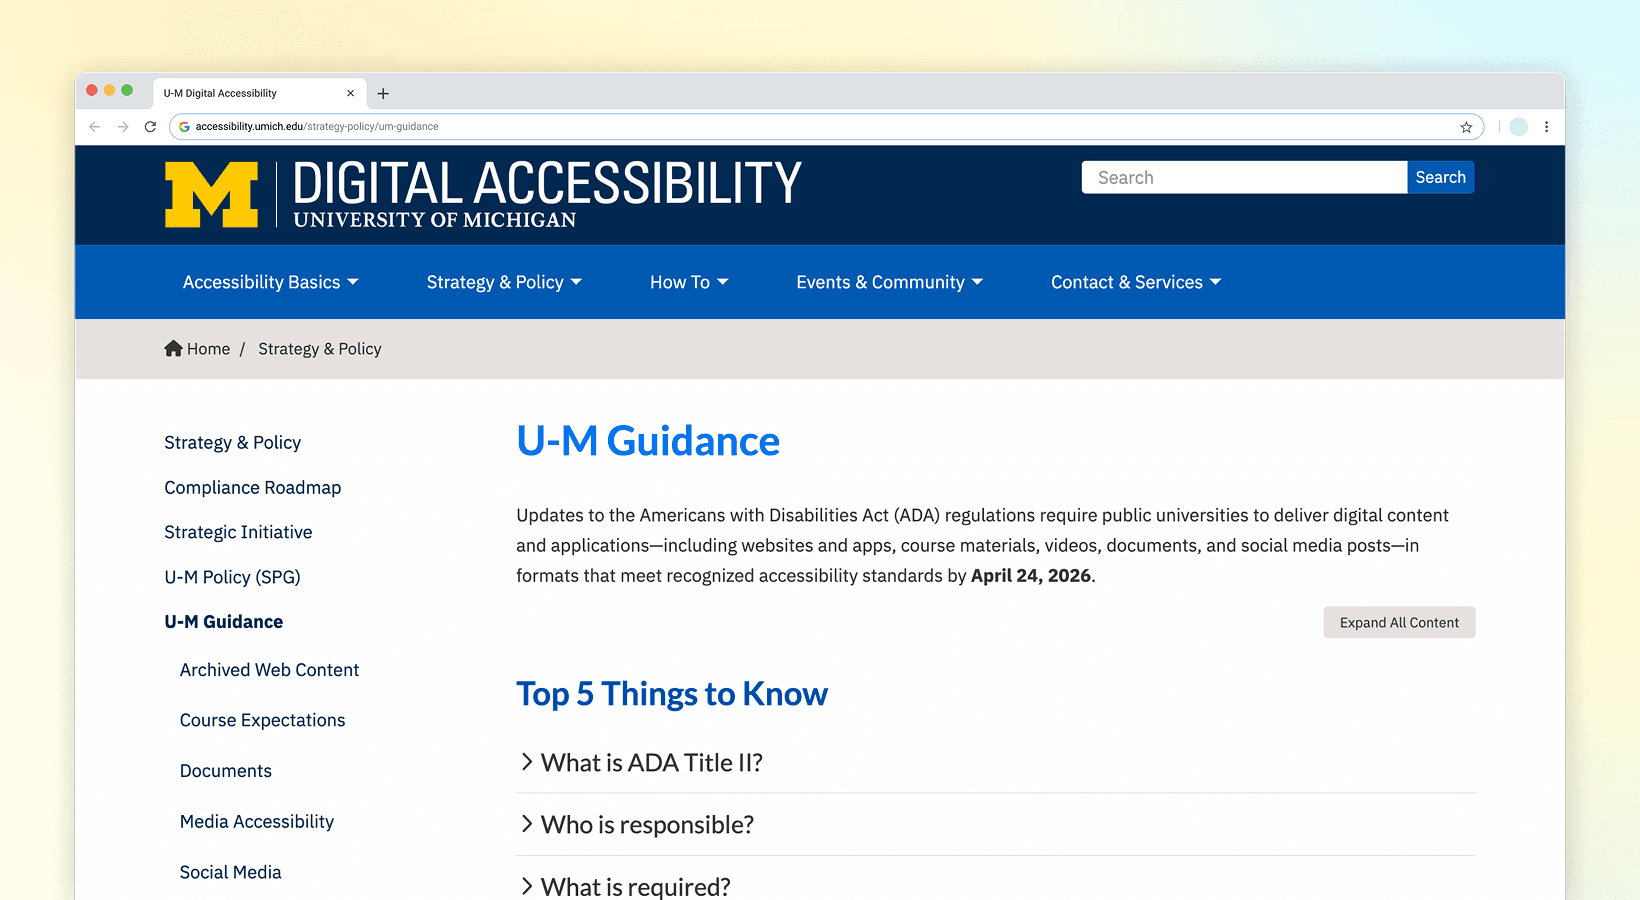1640x900 pixels.
Task: Click the browser forward arrow
Action: 123,127
